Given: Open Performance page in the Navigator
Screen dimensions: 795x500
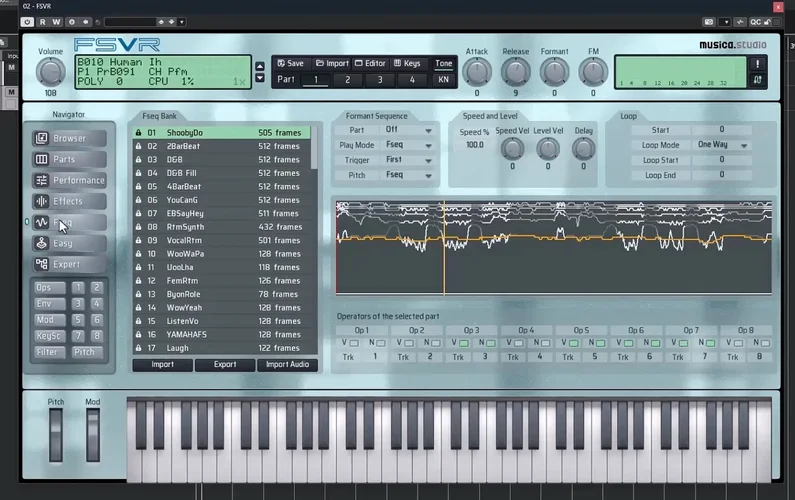Looking at the screenshot, I should tap(69, 180).
